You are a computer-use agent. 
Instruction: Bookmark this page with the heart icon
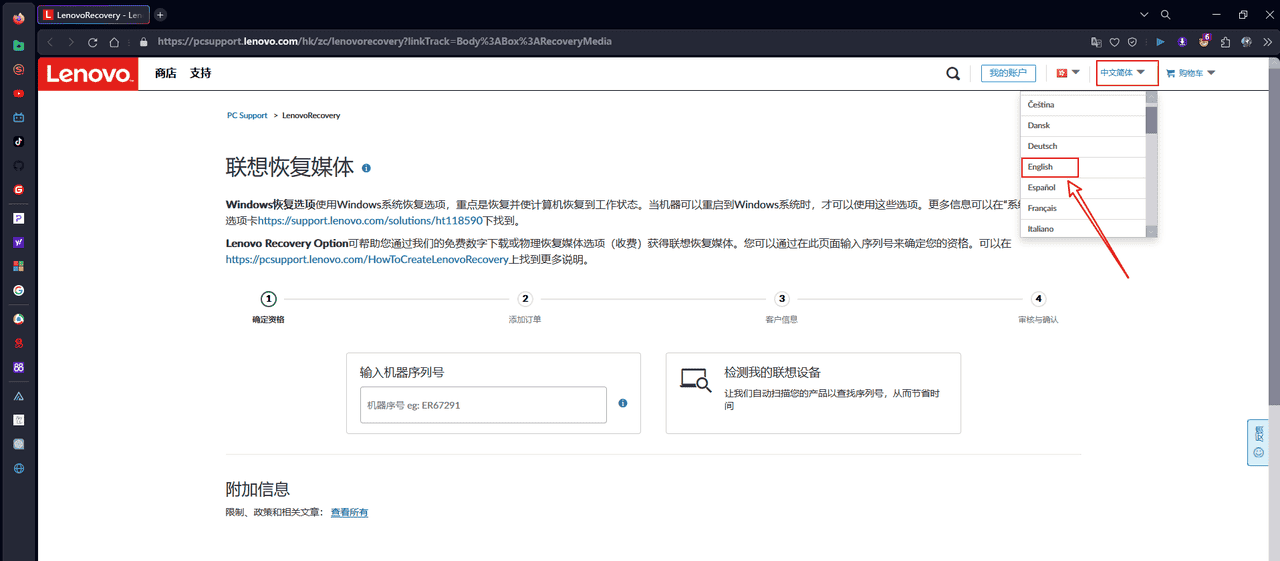(x=1115, y=42)
